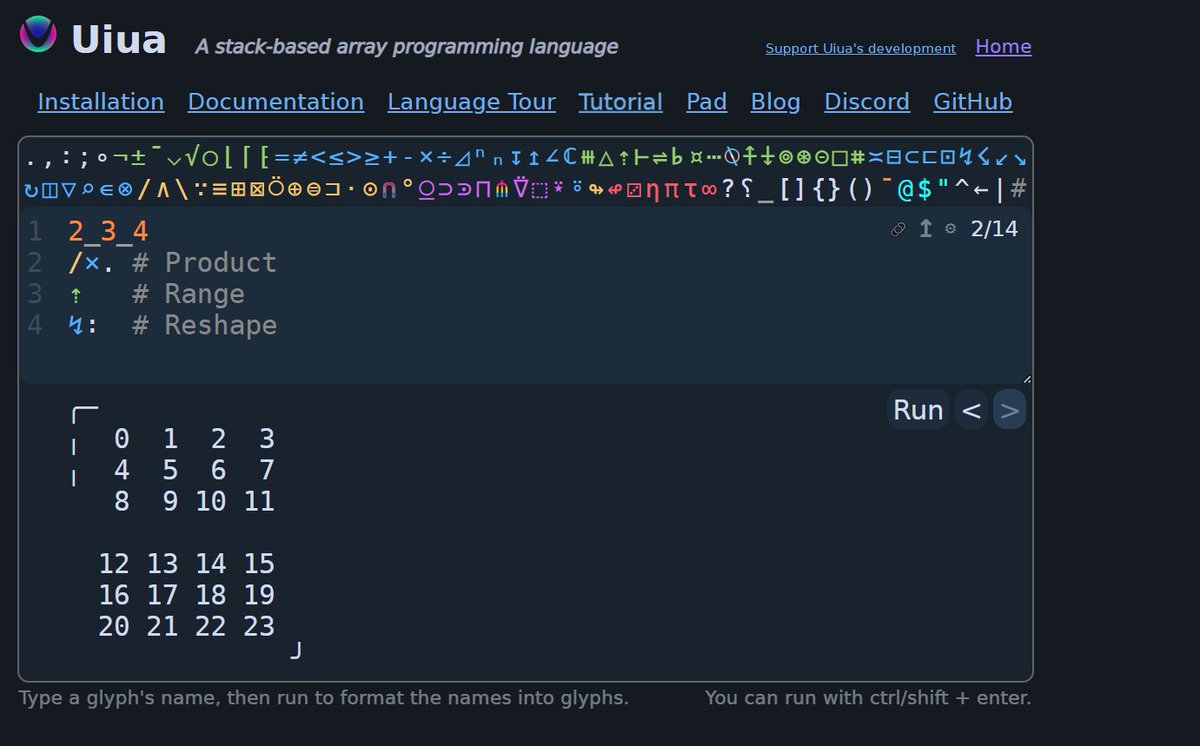Insert the modulus ◿ triangle glyph
This screenshot has height=746, width=1200.
(x=463, y=157)
